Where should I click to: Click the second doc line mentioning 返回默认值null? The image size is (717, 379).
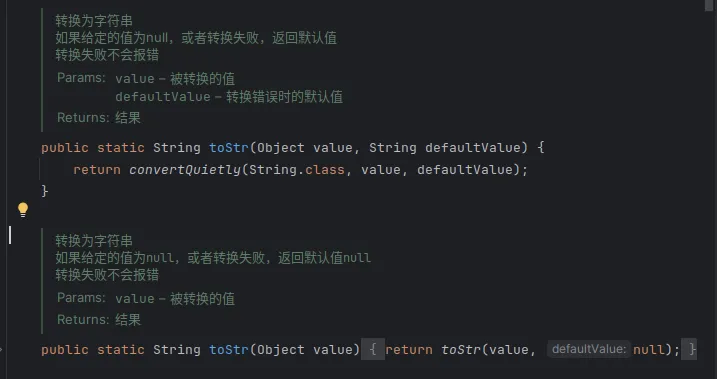213,258
